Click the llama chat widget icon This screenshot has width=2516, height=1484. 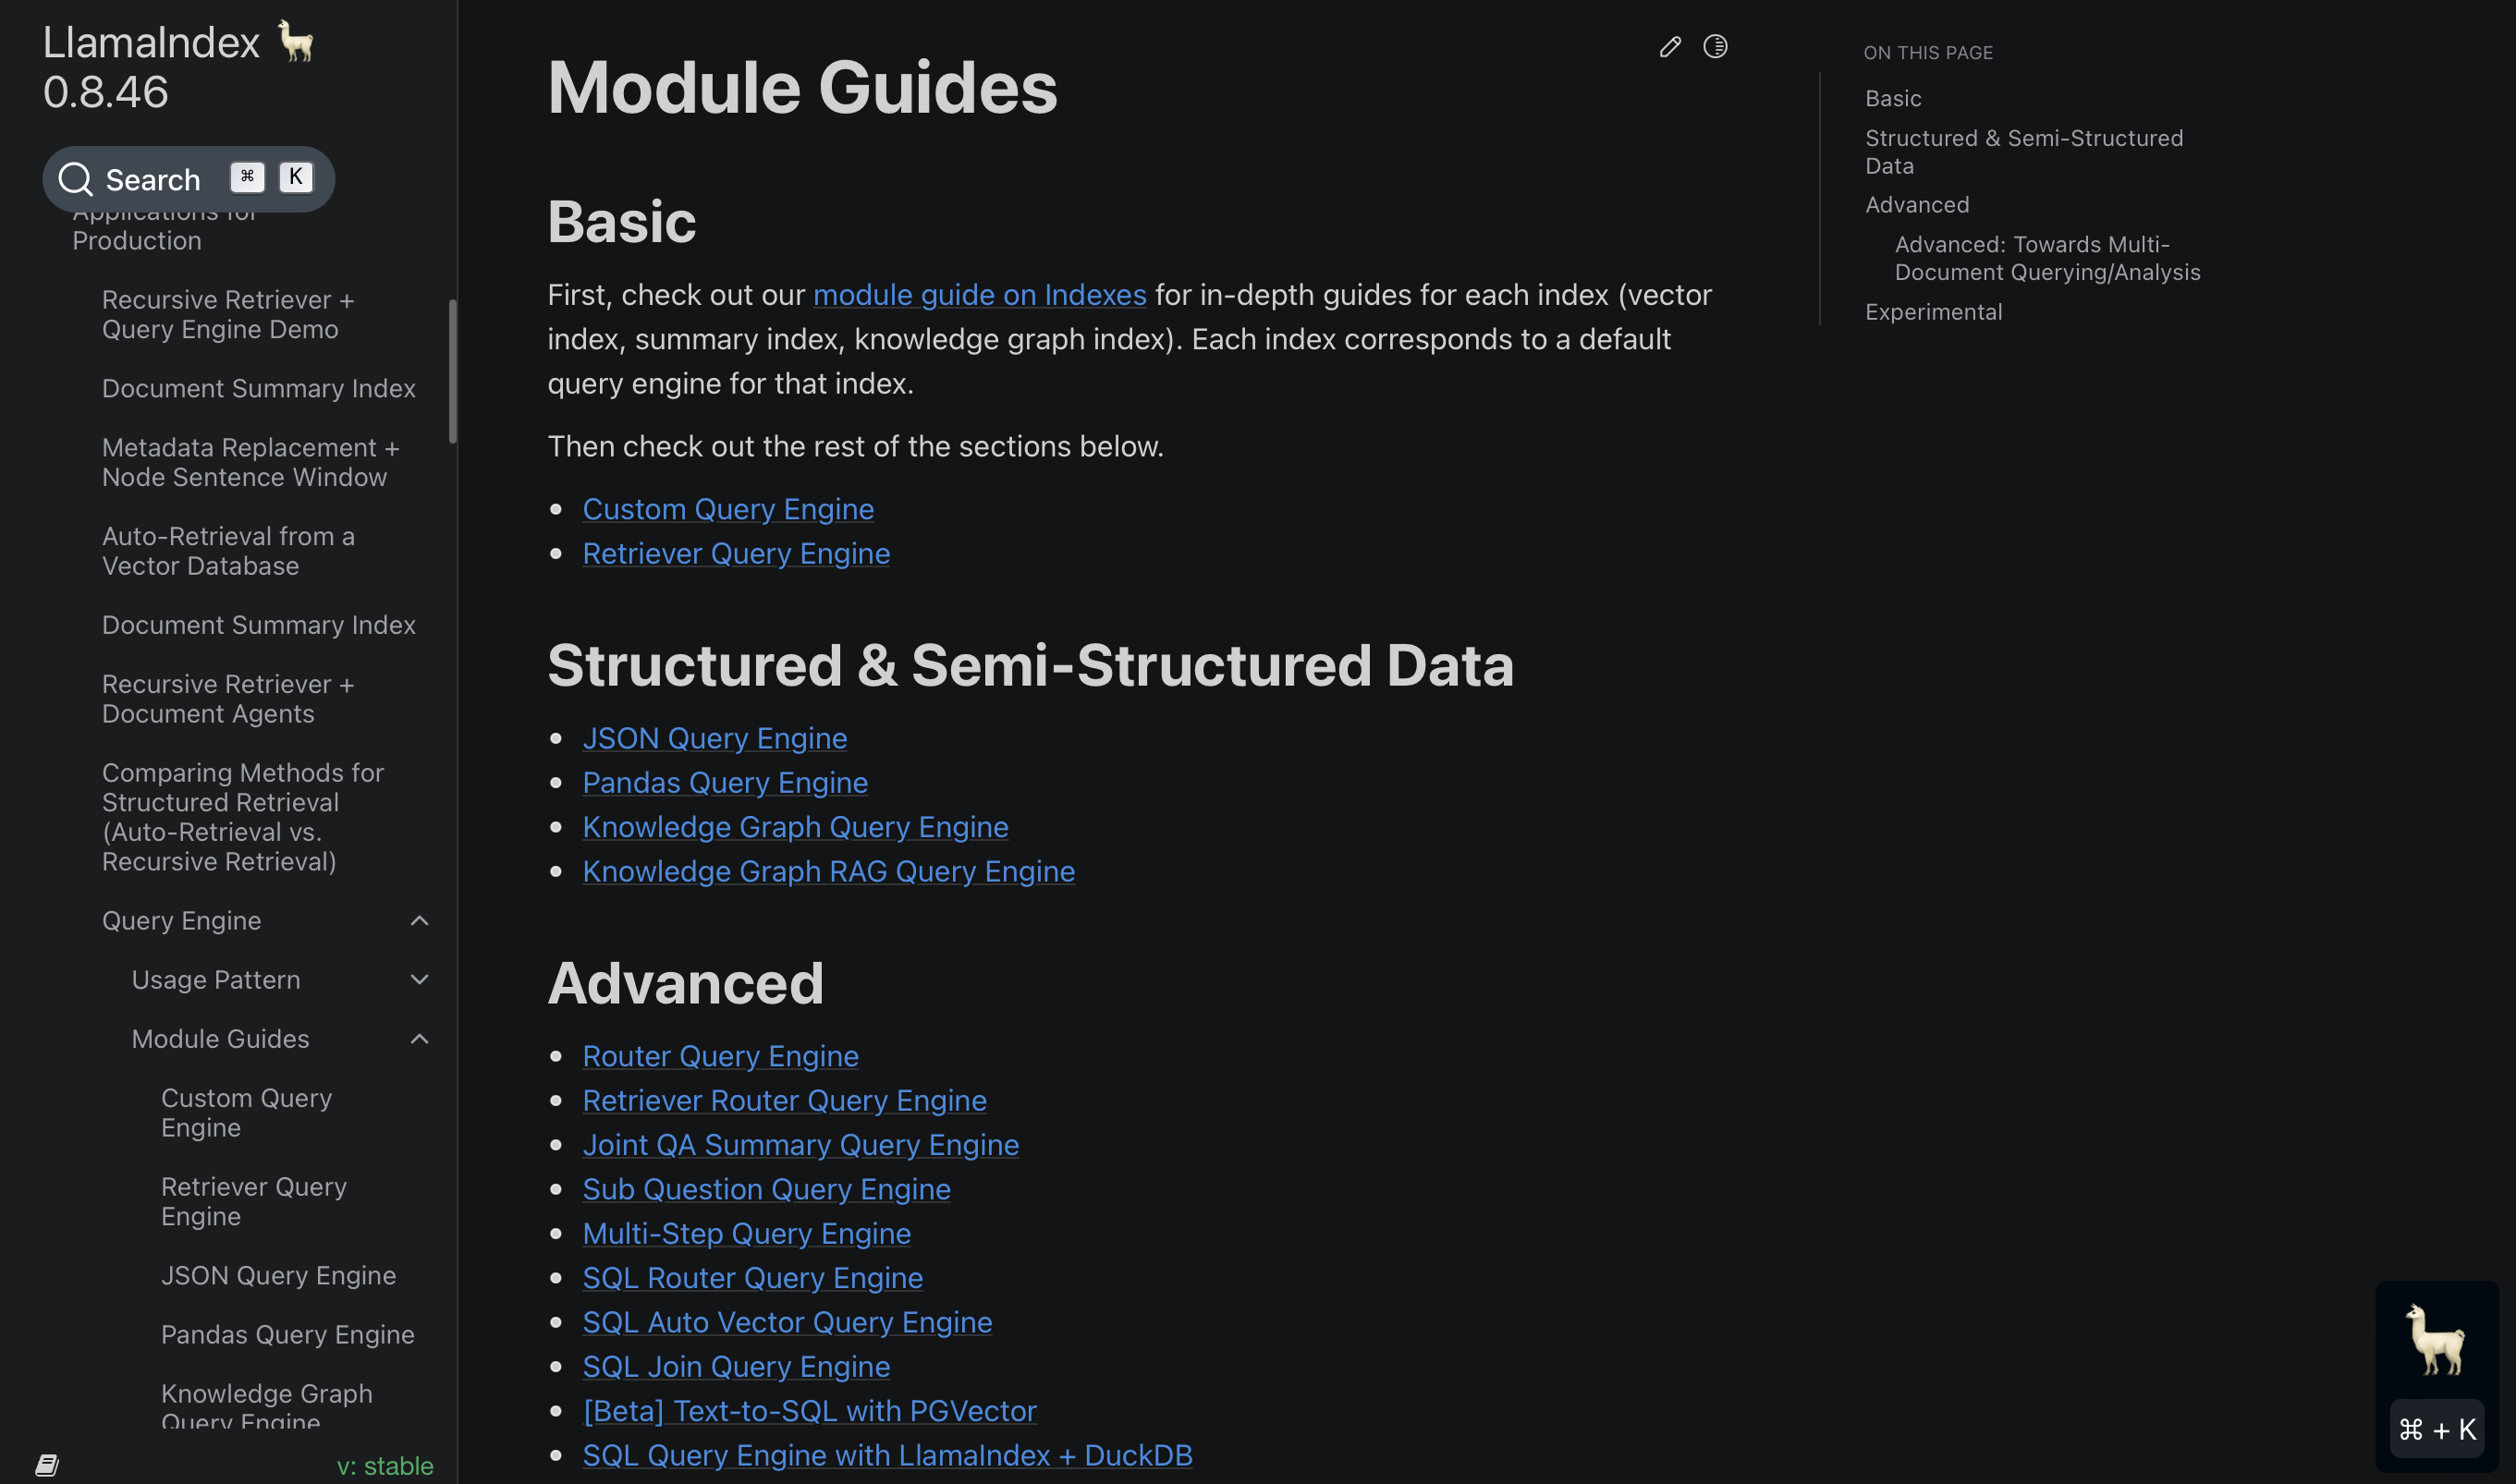tap(2436, 1340)
